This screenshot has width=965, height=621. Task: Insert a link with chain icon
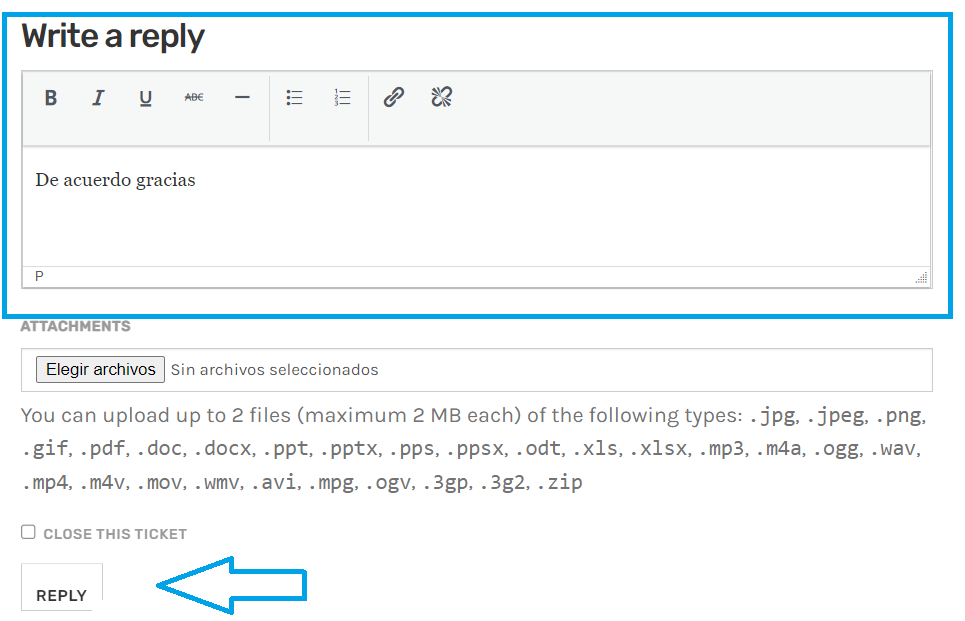coord(394,97)
